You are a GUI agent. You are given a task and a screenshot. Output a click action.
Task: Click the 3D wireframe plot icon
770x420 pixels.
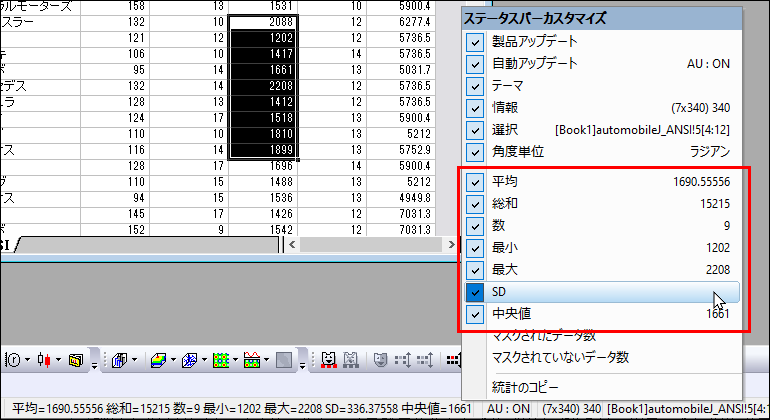(x=188, y=360)
